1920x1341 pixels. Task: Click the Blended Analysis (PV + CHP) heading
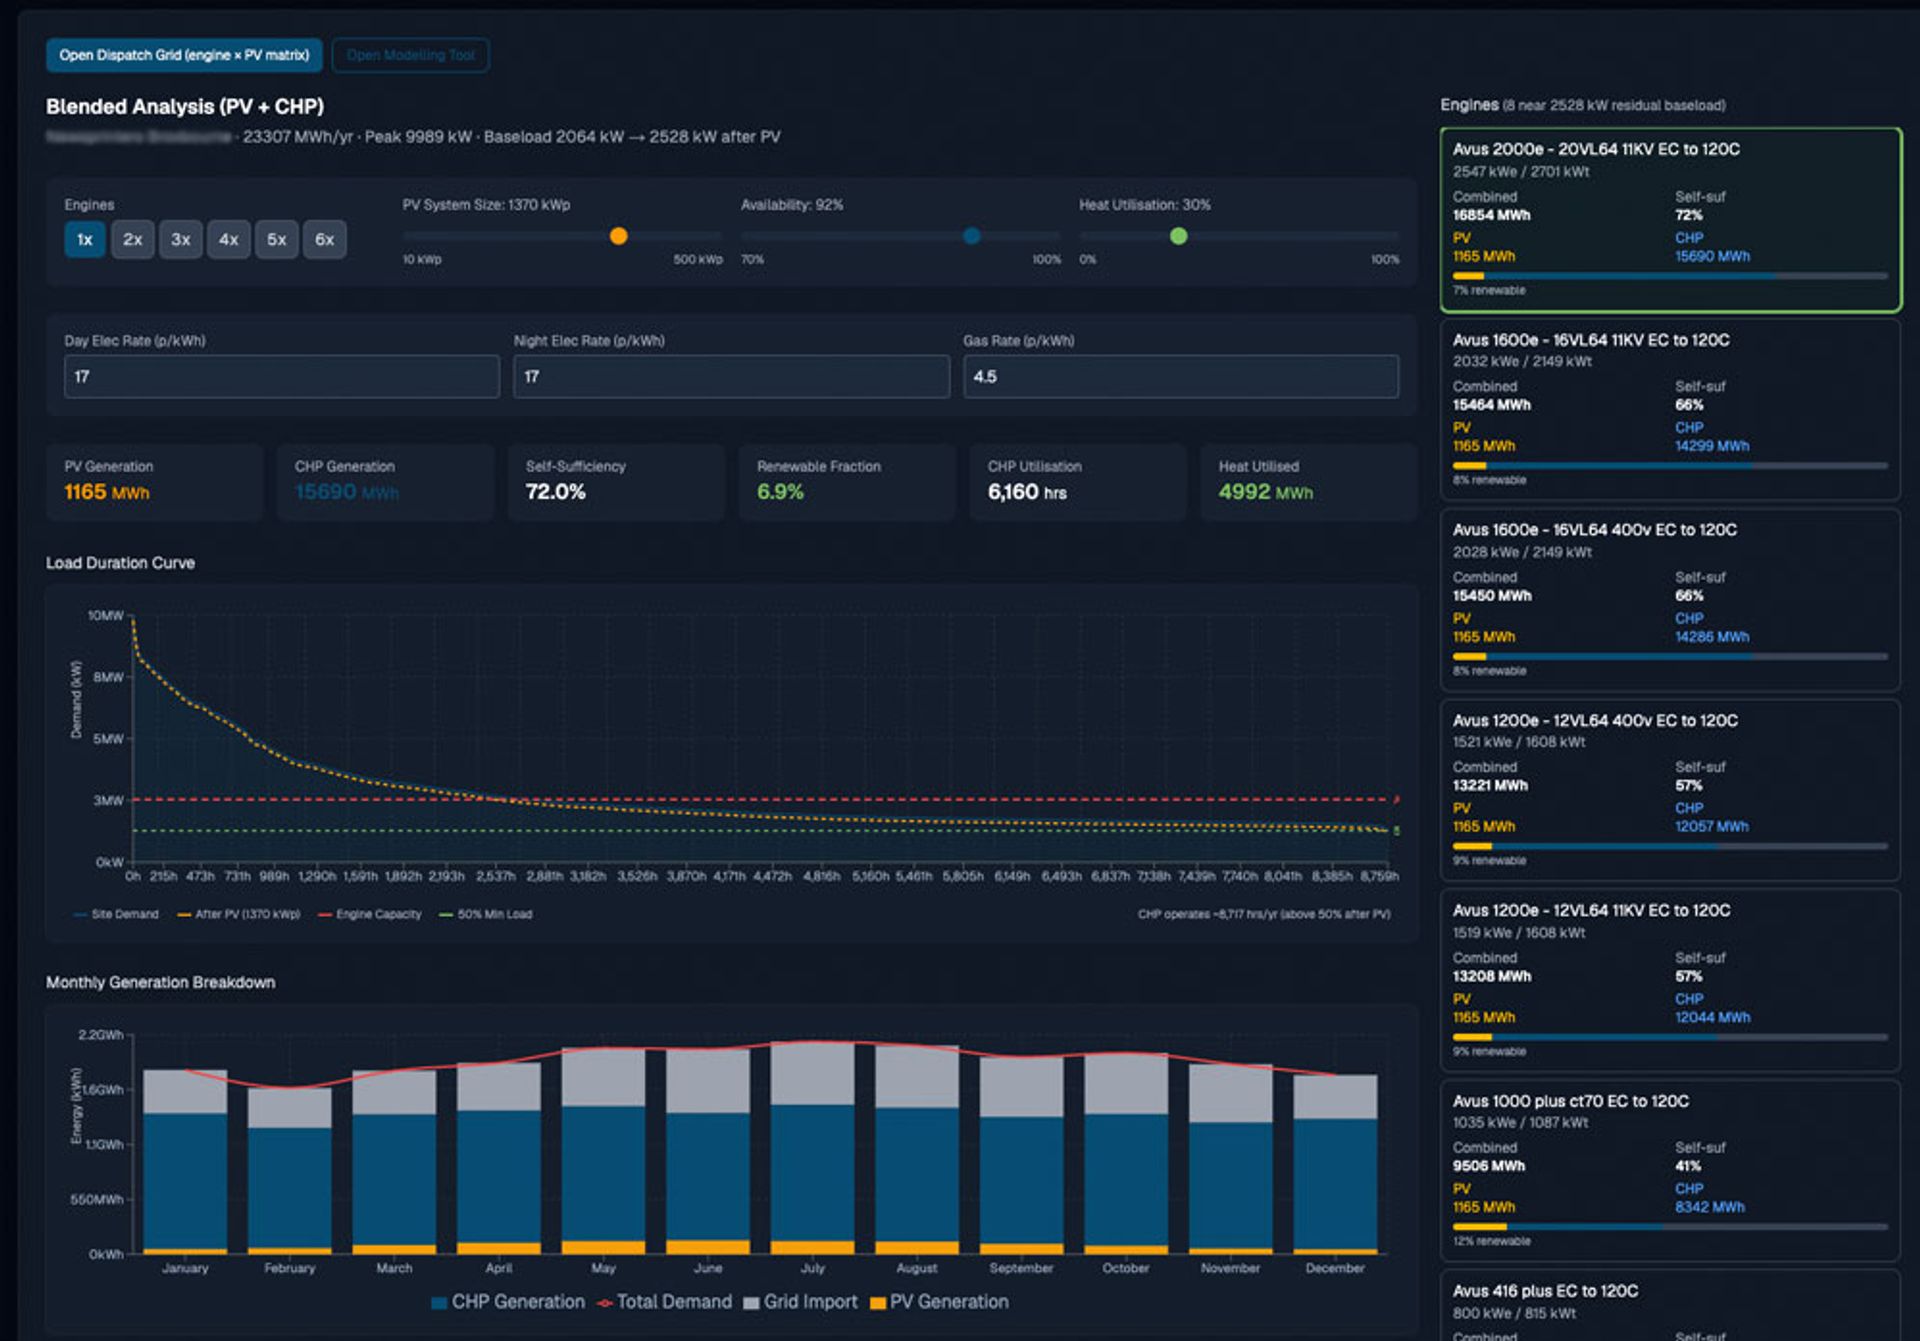[x=185, y=107]
